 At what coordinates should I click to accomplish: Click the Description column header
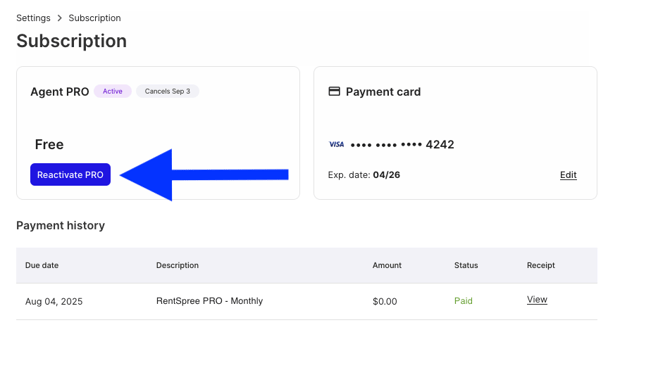point(177,265)
